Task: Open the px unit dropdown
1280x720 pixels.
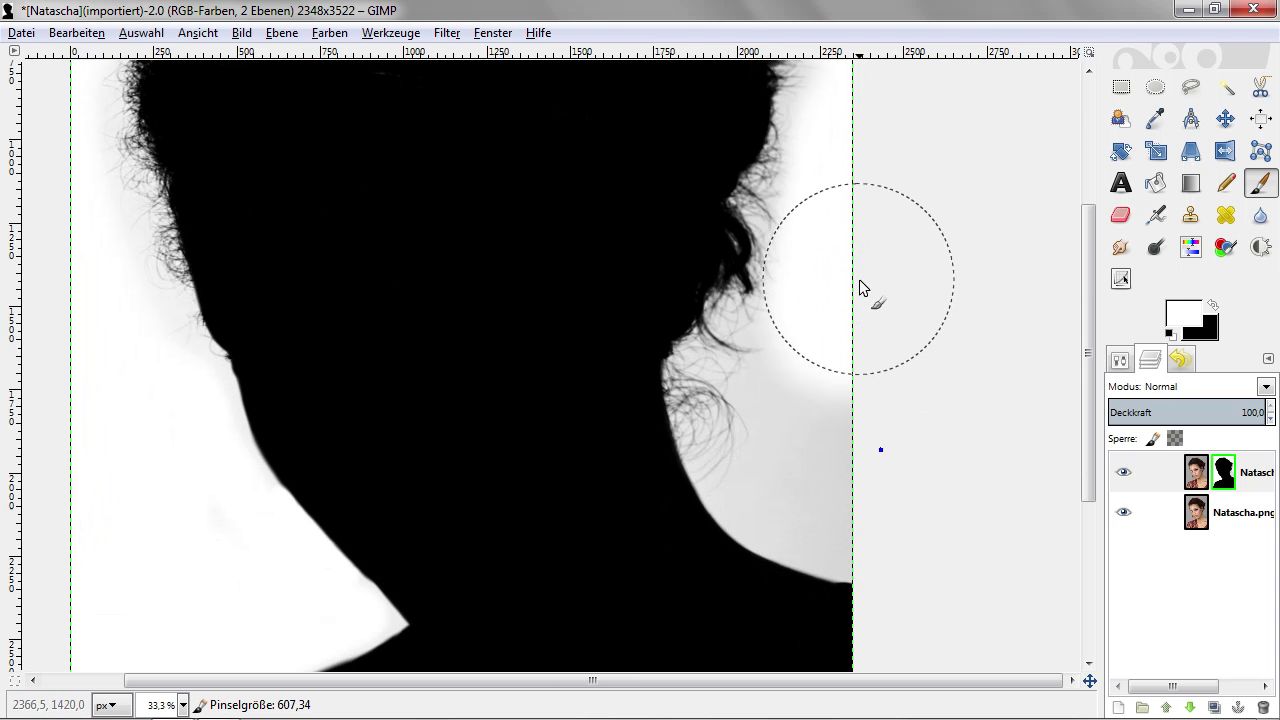Action: [x=104, y=705]
